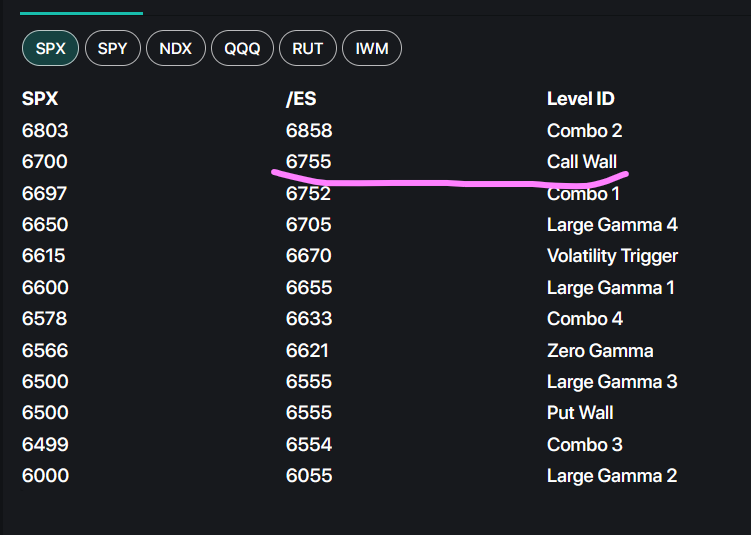Switch to the SPY ticker pill
Screen dimensions: 751x535
coord(113,48)
